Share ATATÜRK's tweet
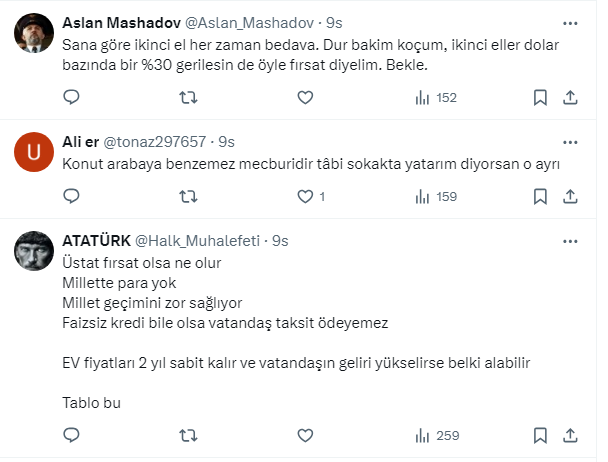The height and width of the screenshot is (462, 608). pyautogui.click(x=570, y=435)
